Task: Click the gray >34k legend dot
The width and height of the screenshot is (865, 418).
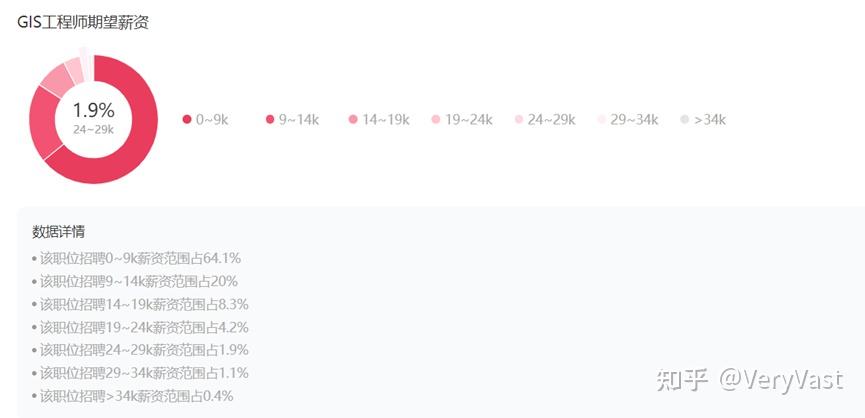Action: (x=685, y=120)
